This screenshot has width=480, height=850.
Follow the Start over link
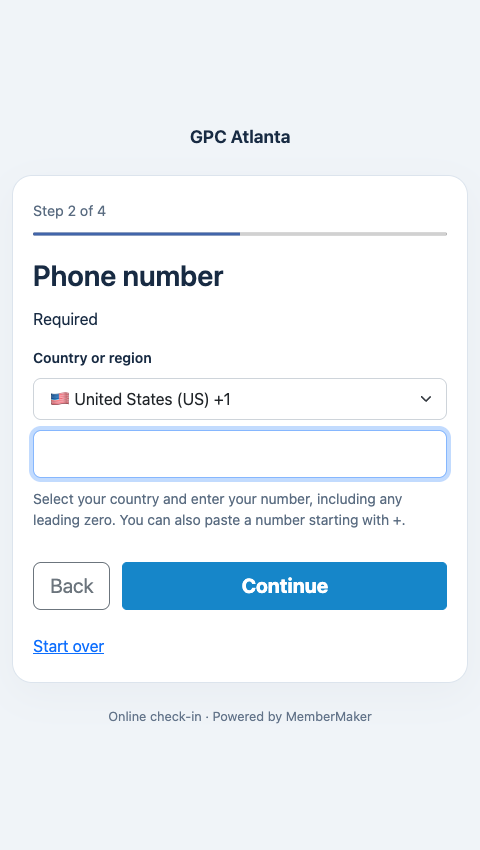[x=68, y=646]
